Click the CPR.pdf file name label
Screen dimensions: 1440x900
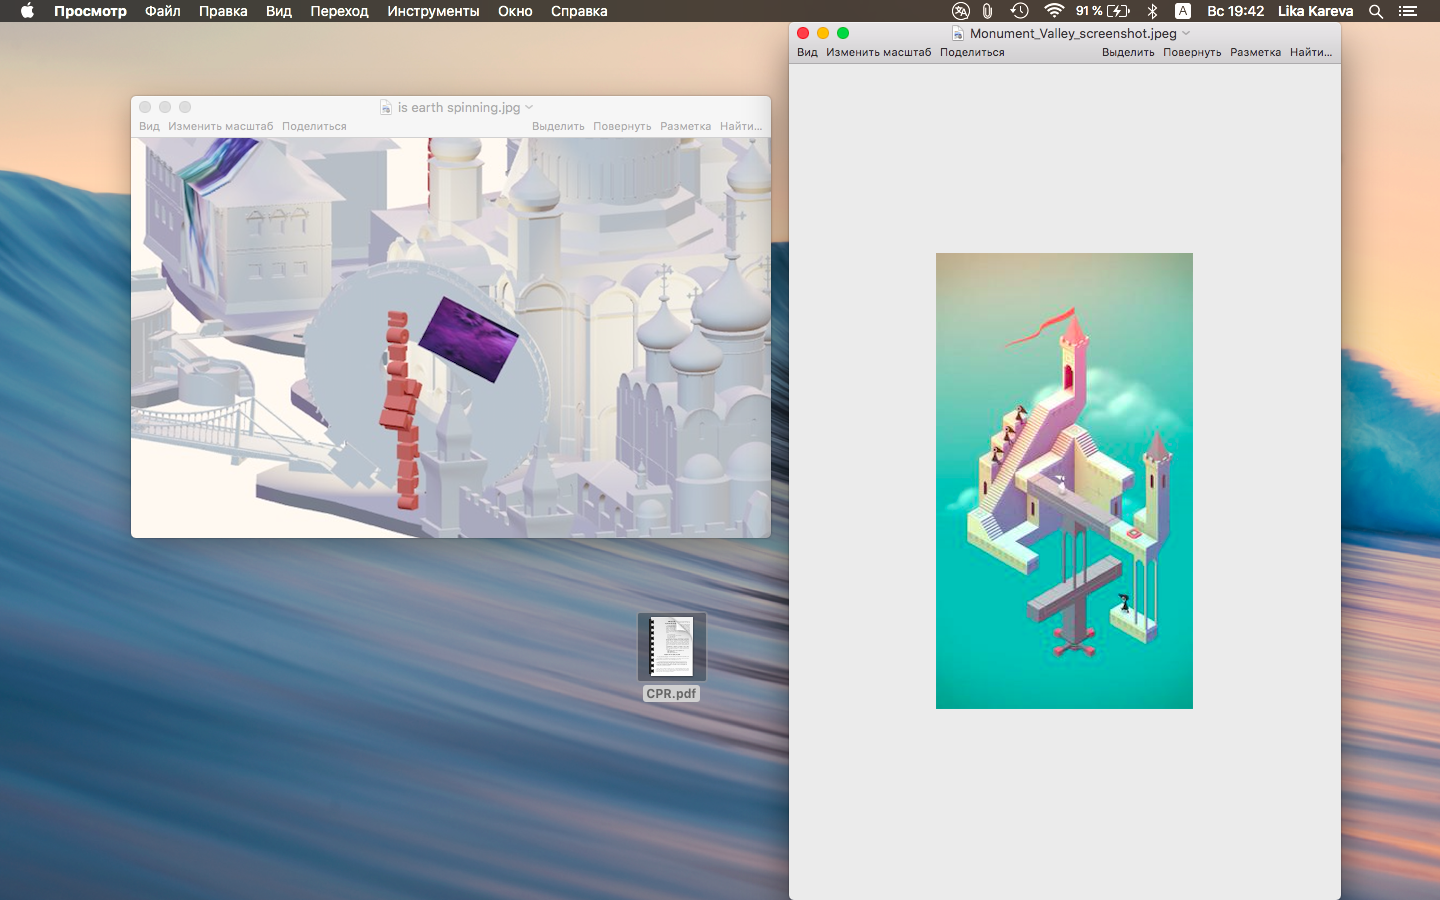(671, 693)
